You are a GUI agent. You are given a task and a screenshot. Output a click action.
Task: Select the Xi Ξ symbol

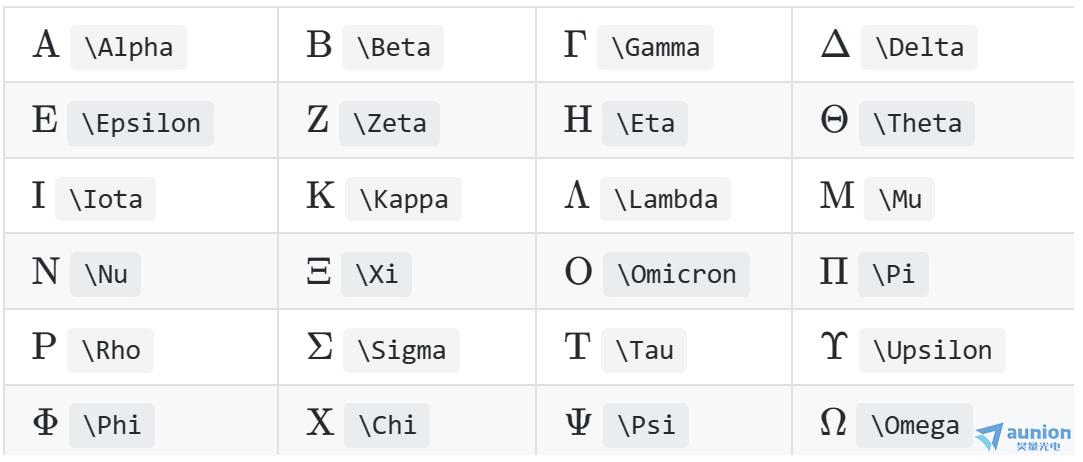[318, 271]
